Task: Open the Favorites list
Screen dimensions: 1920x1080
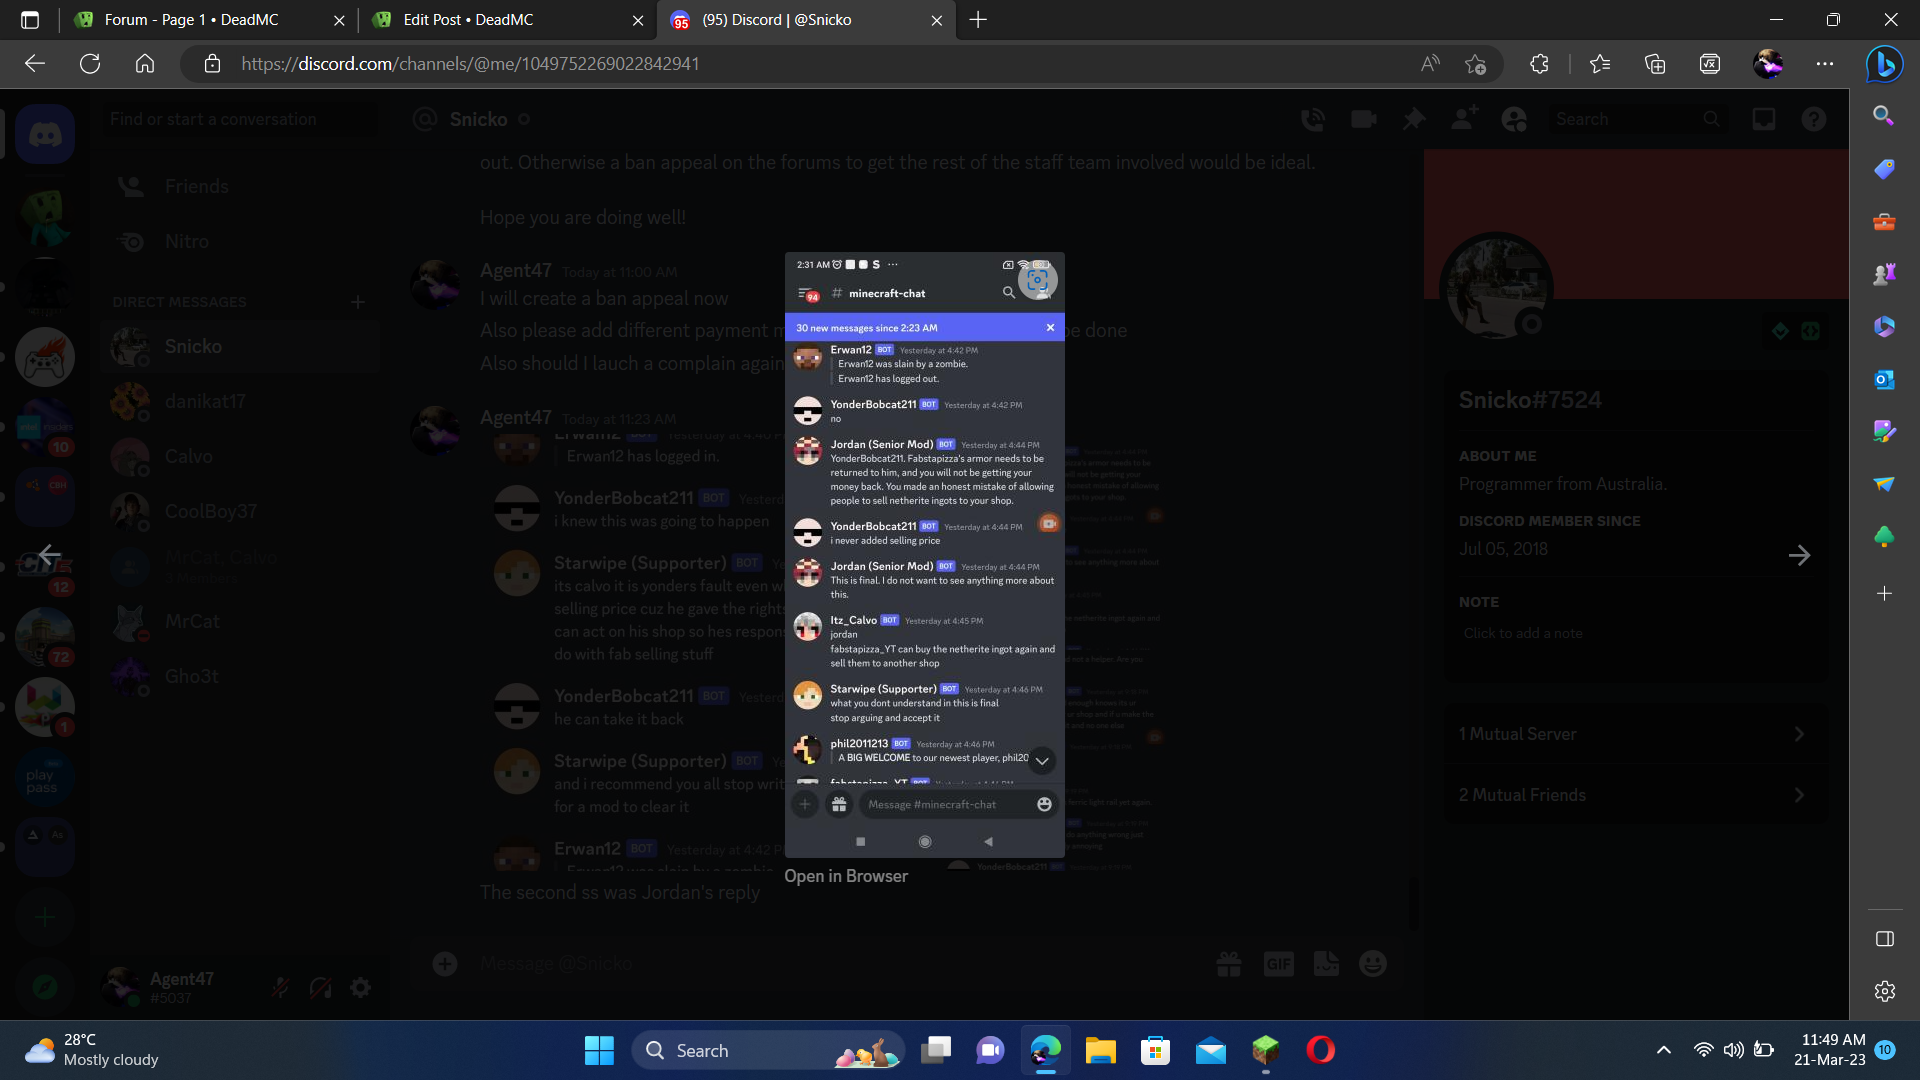Action: click(x=1600, y=64)
